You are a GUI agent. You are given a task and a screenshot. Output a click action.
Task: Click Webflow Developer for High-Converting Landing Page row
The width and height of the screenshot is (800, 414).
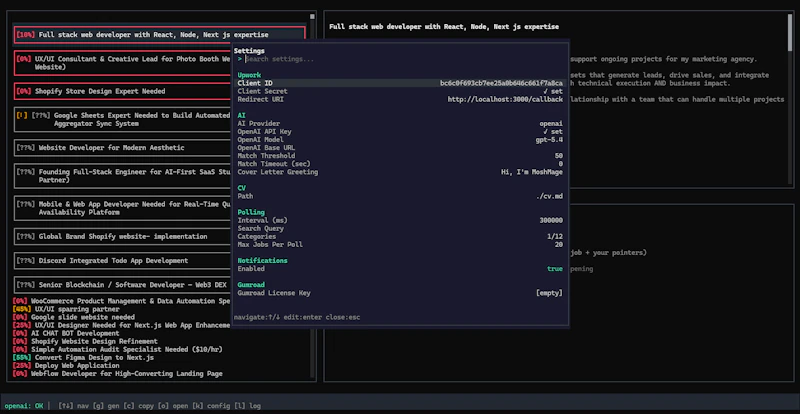tap(117, 374)
